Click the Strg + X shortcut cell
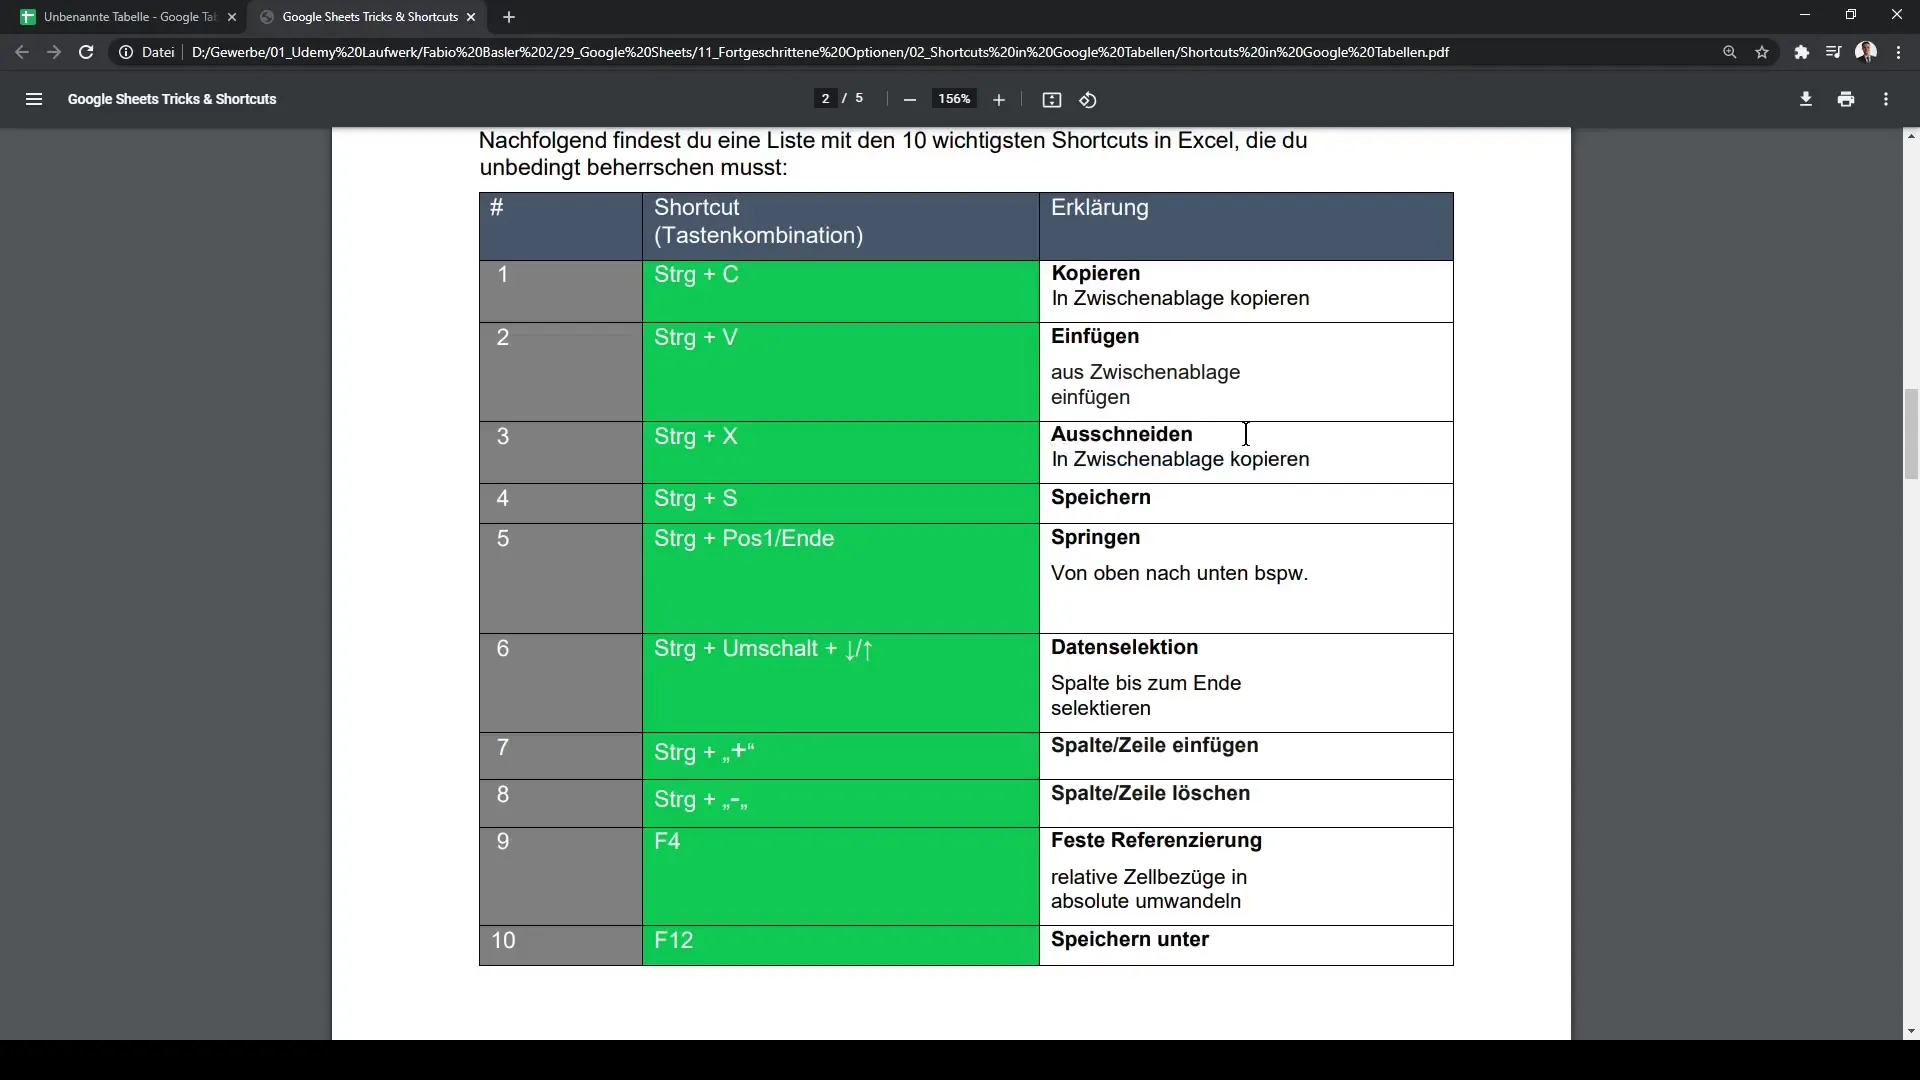The width and height of the screenshot is (1920, 1080). tap(840, 453)
